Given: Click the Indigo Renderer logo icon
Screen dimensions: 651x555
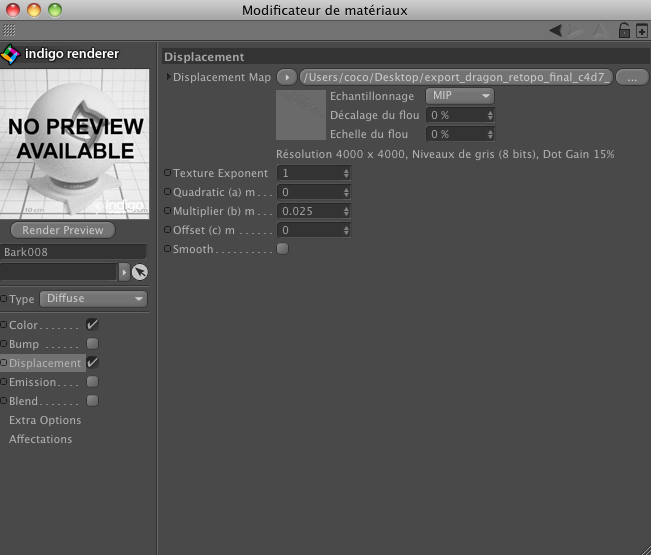Looking at the screenshot, I should 10,54.
